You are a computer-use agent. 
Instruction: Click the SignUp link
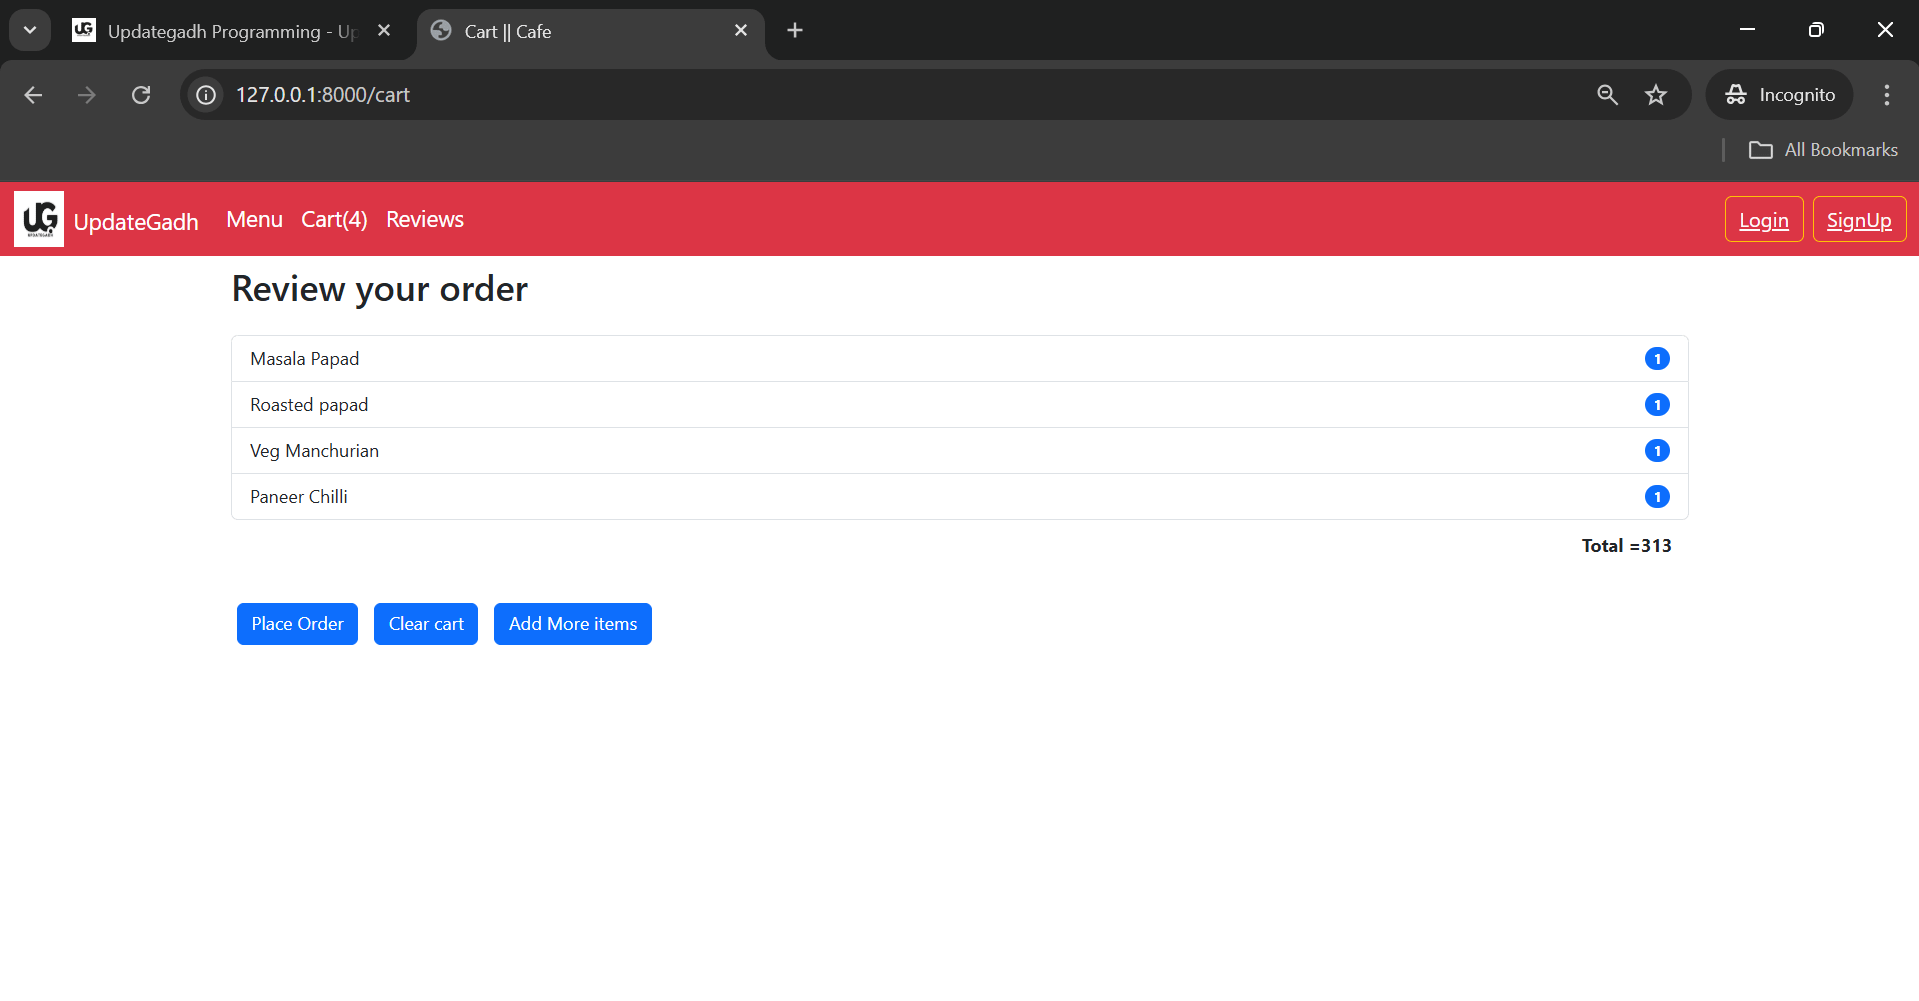[x=1859, y=219]
